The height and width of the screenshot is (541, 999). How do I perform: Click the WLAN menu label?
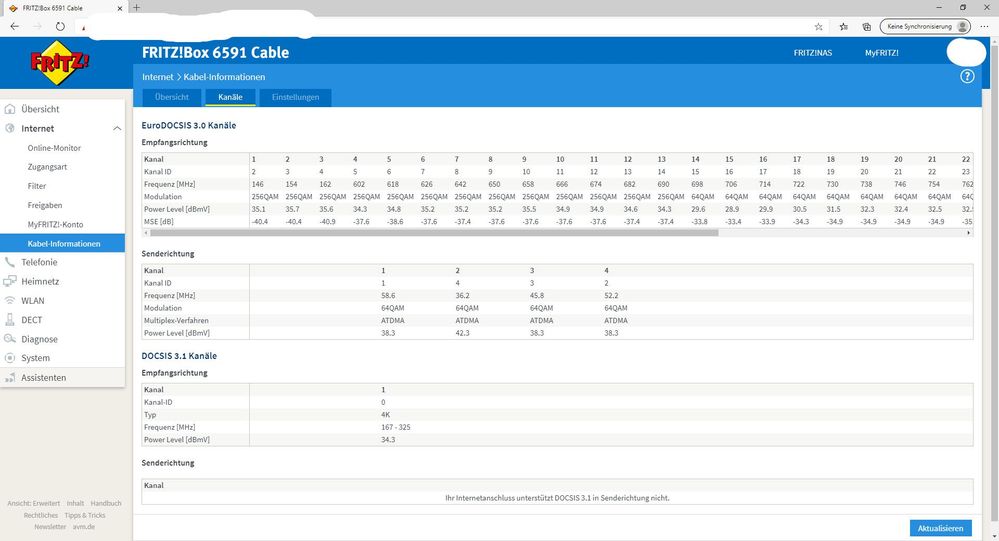[x=32, y=300]
